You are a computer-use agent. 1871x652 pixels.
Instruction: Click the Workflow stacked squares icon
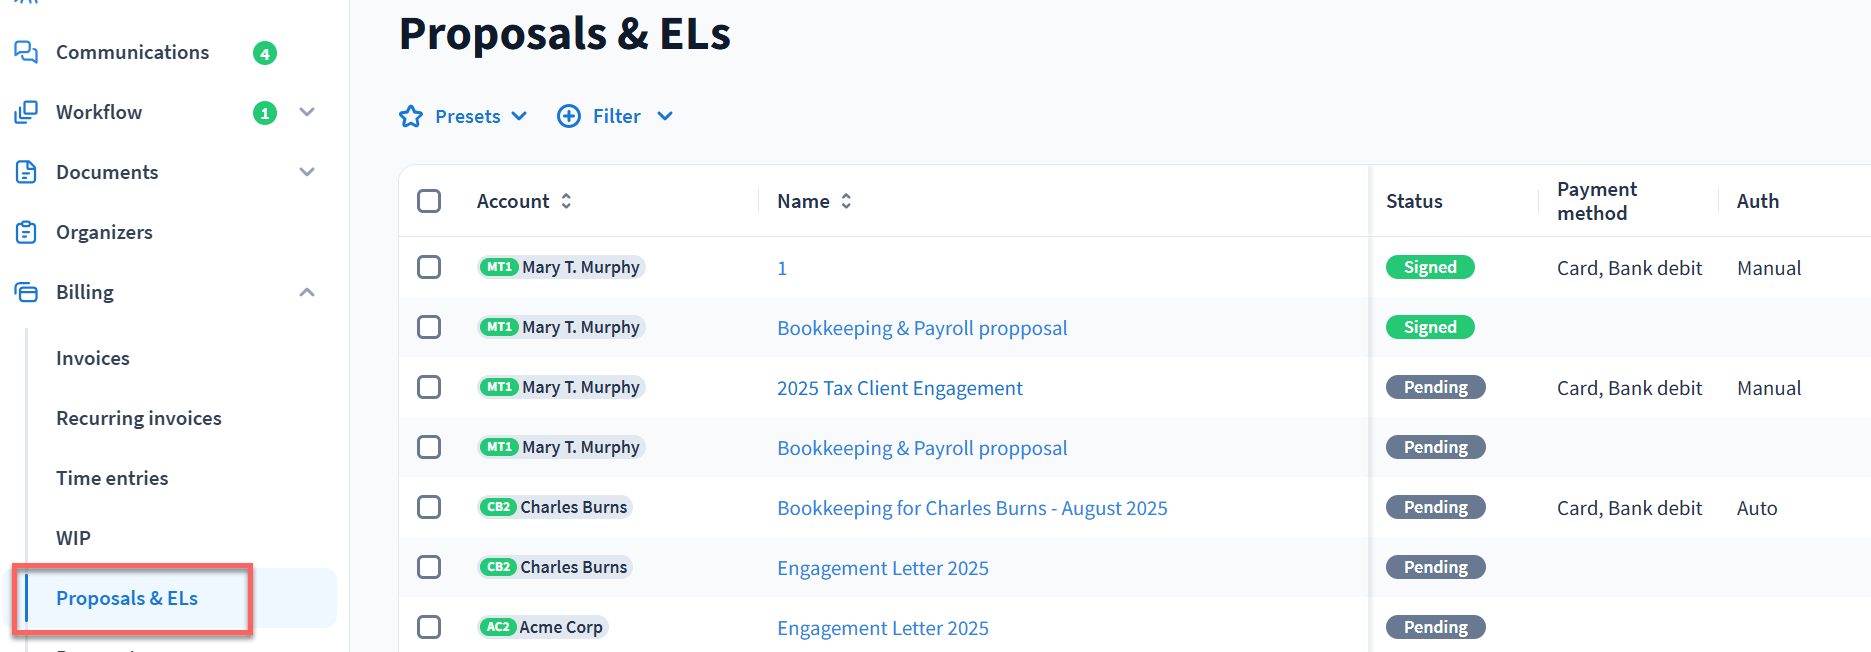click(26, 112)
